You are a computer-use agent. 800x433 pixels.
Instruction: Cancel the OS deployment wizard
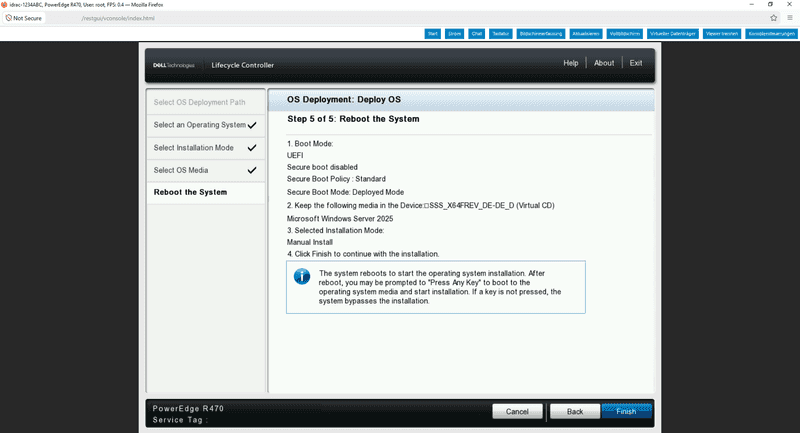pos(517,412)
